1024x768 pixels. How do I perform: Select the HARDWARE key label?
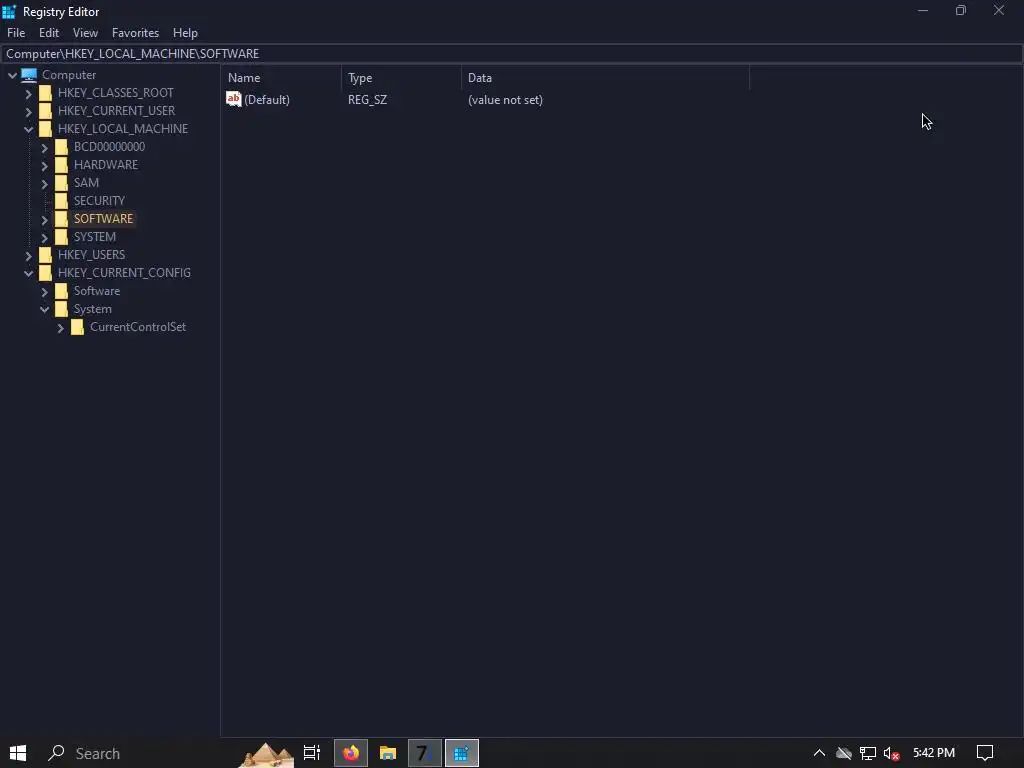tap(106, 165)
